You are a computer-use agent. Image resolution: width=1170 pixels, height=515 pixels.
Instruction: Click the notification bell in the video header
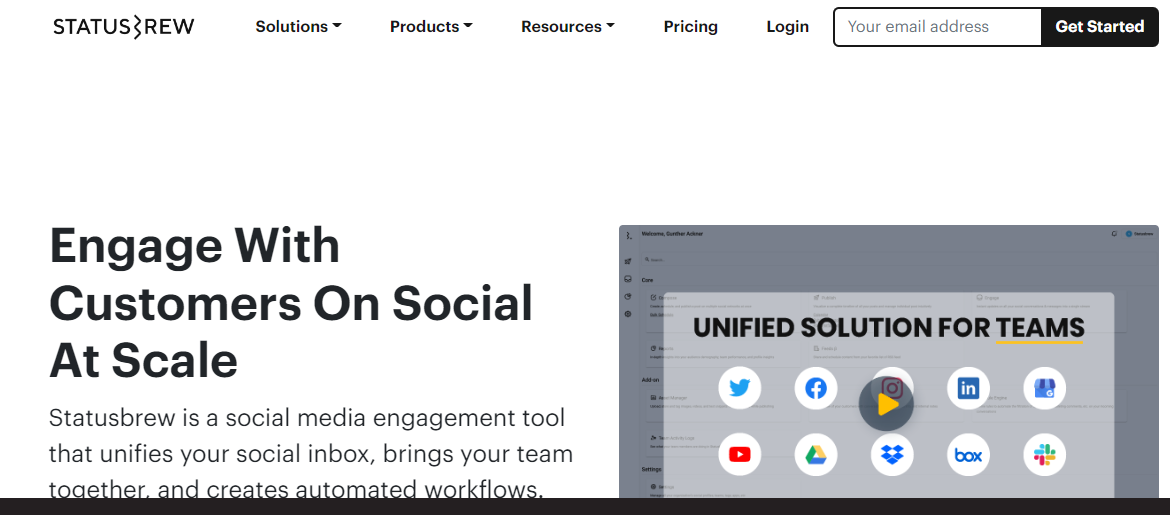pos(1114,234)
